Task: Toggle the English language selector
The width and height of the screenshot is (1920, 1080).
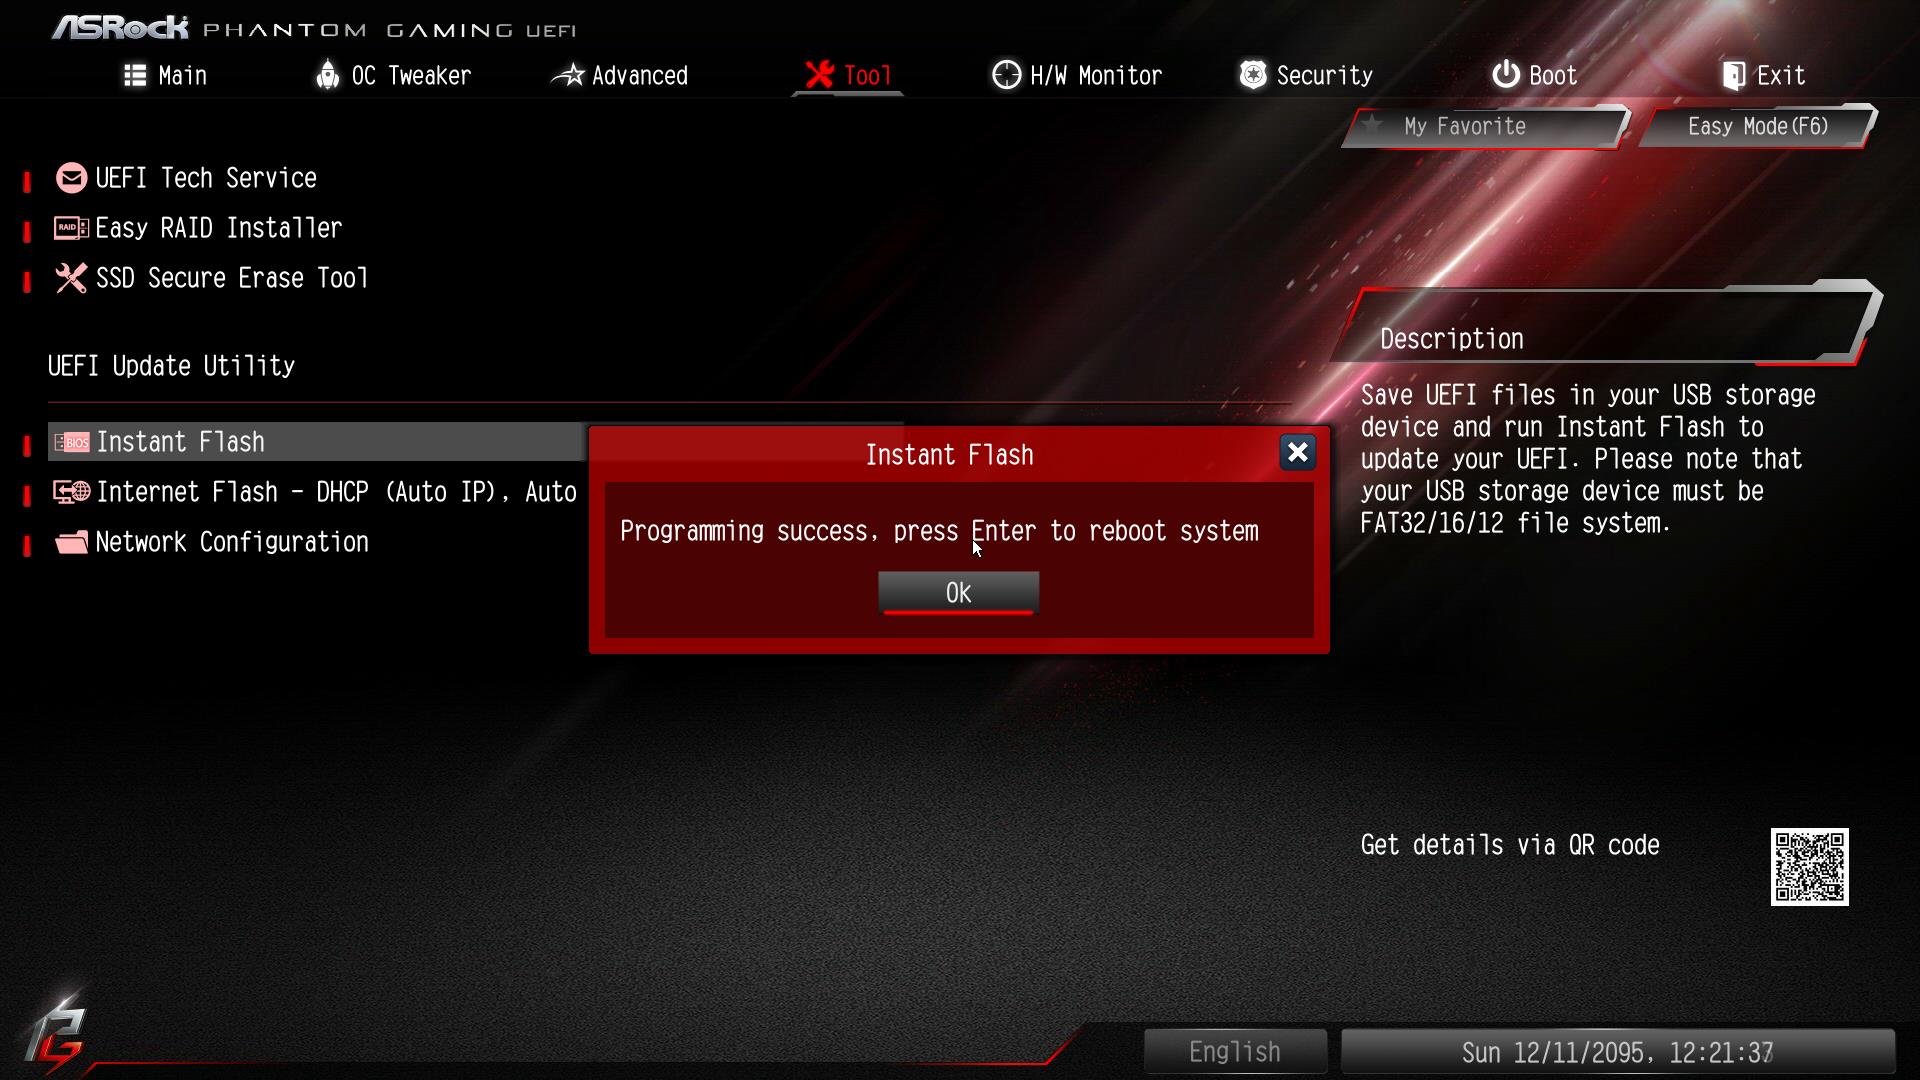Action: (x=1233, y=1051)
